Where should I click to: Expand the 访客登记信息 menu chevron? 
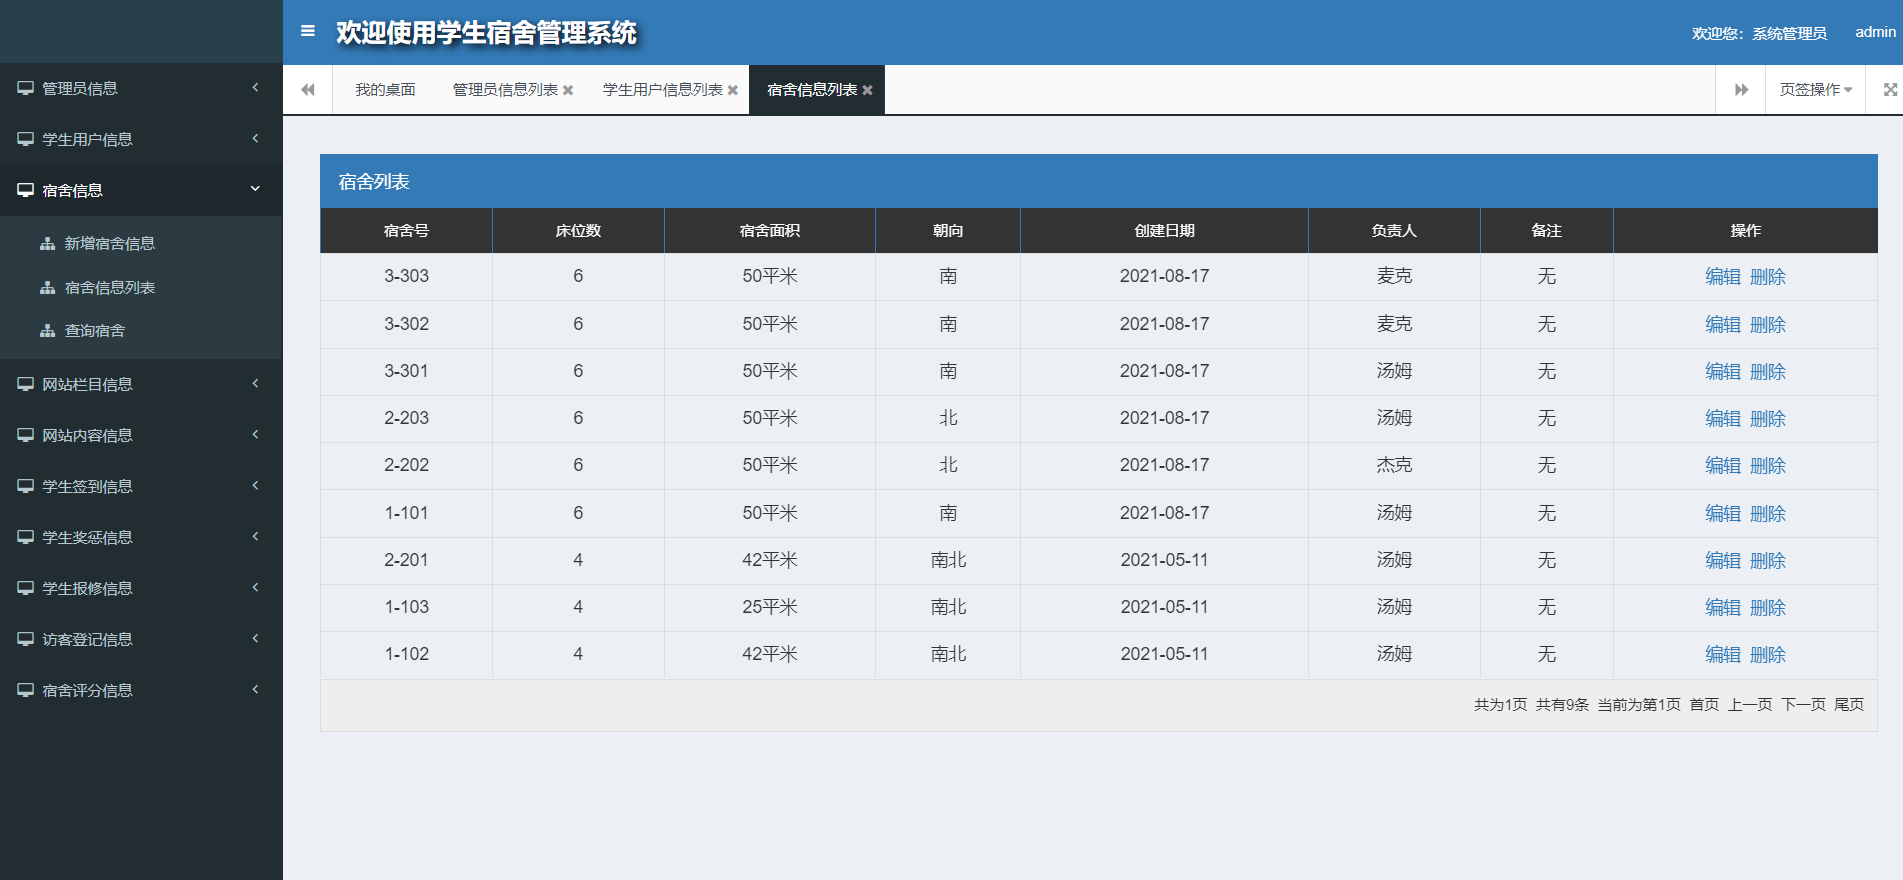click(x=255, y=638)
